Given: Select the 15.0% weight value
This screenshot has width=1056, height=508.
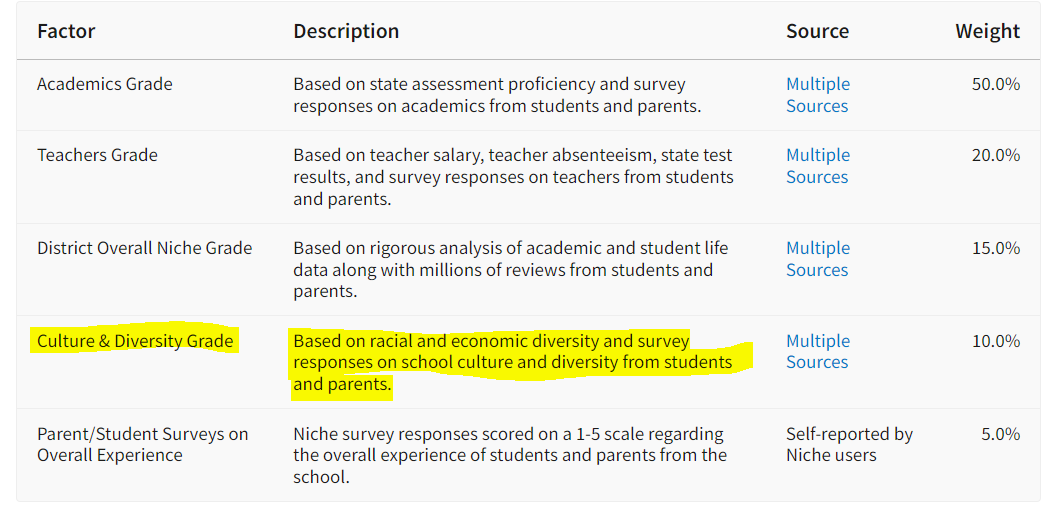Looking at the screenshot, I should 995,248.
